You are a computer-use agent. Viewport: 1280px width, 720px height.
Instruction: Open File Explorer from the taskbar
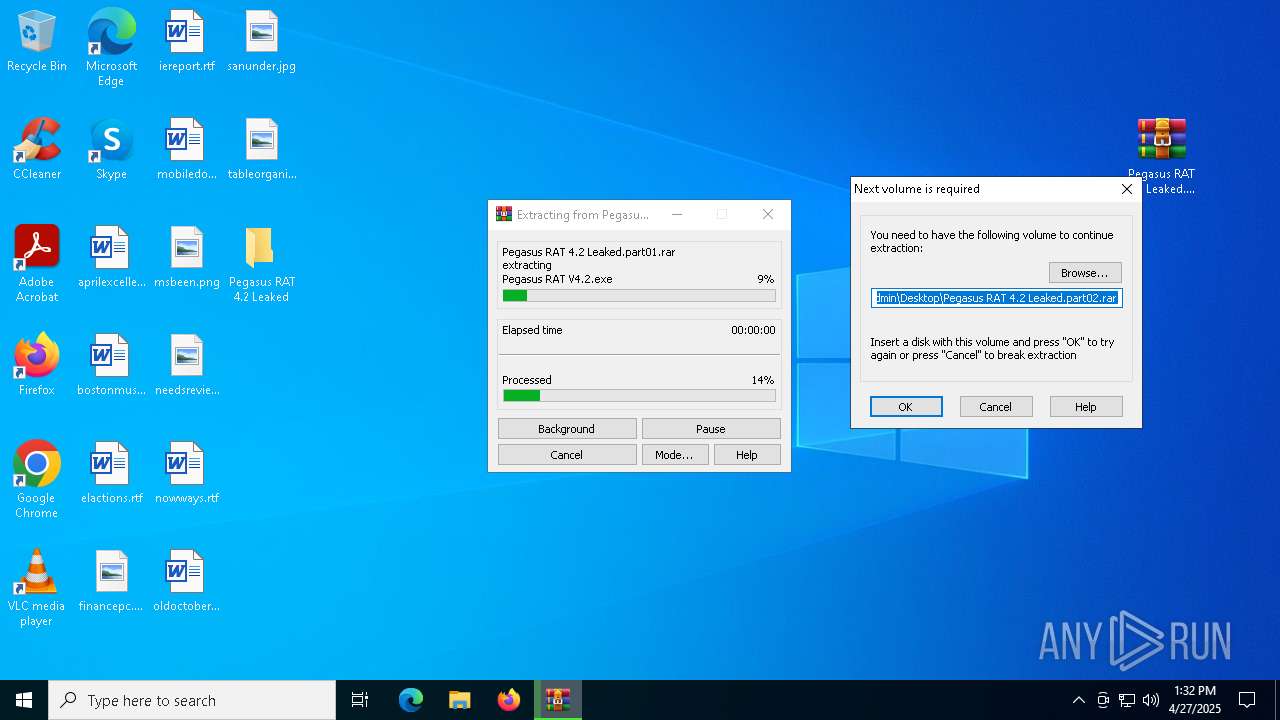460,700
